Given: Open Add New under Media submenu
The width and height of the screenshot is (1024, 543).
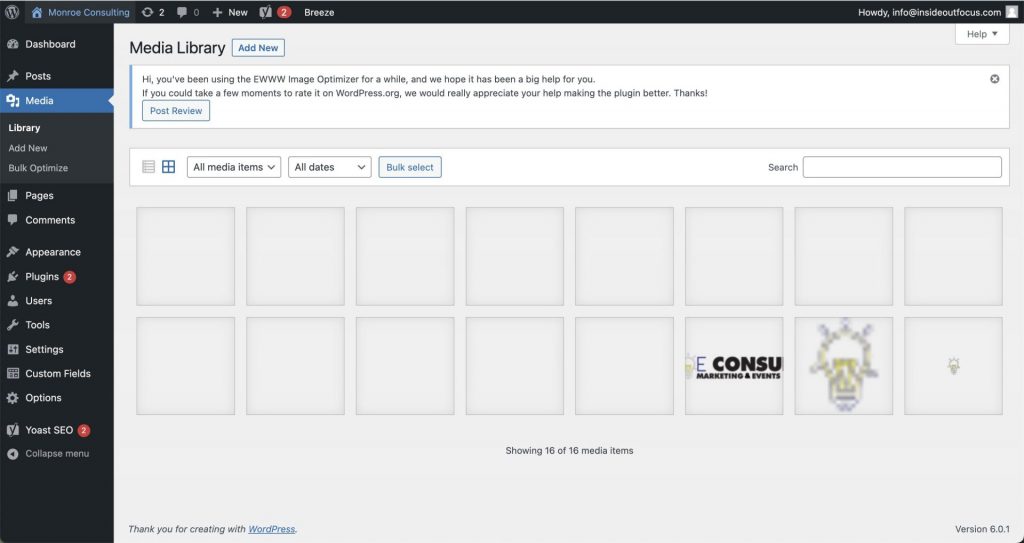Looking at the screenshot, I should click(x=27, y=148).
